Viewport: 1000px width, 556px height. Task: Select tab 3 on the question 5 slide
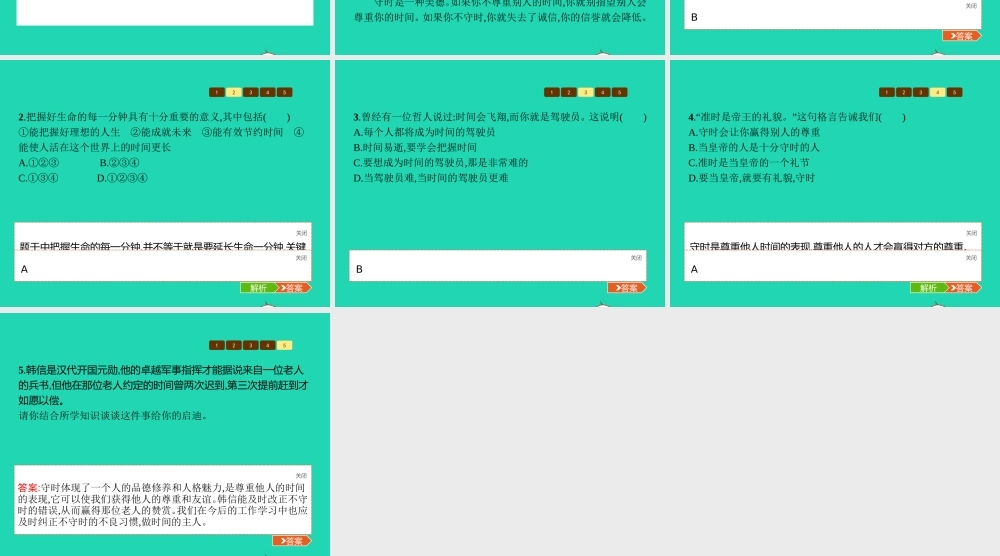click(251, 346)
